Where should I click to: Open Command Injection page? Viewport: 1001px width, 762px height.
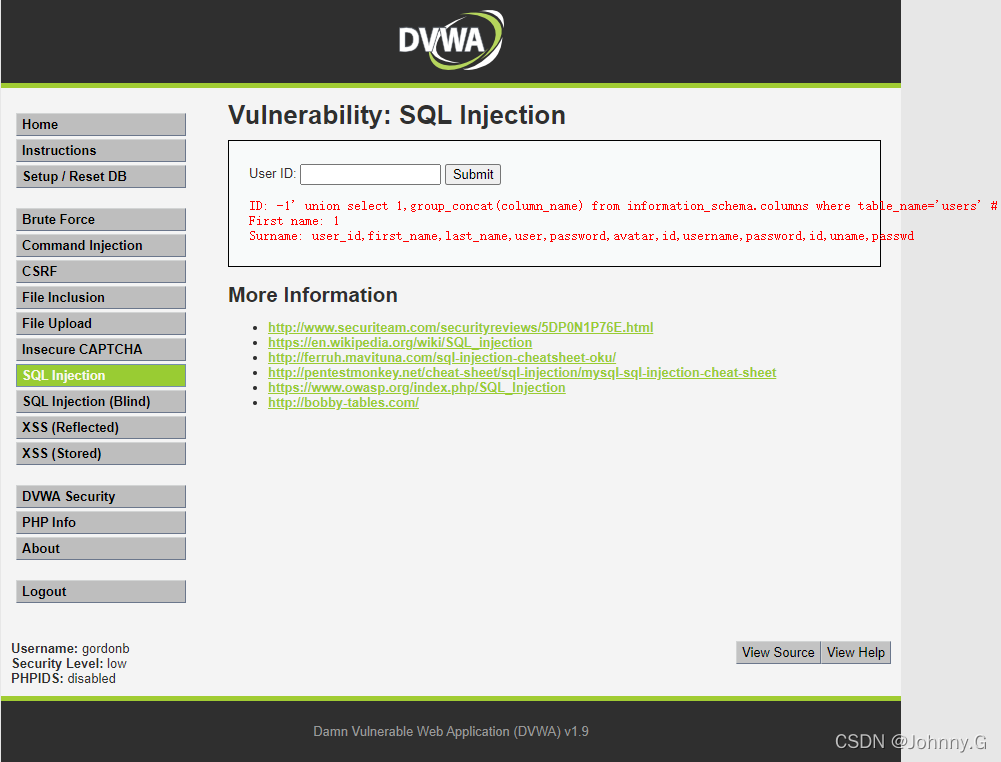[x=101, y=246]
